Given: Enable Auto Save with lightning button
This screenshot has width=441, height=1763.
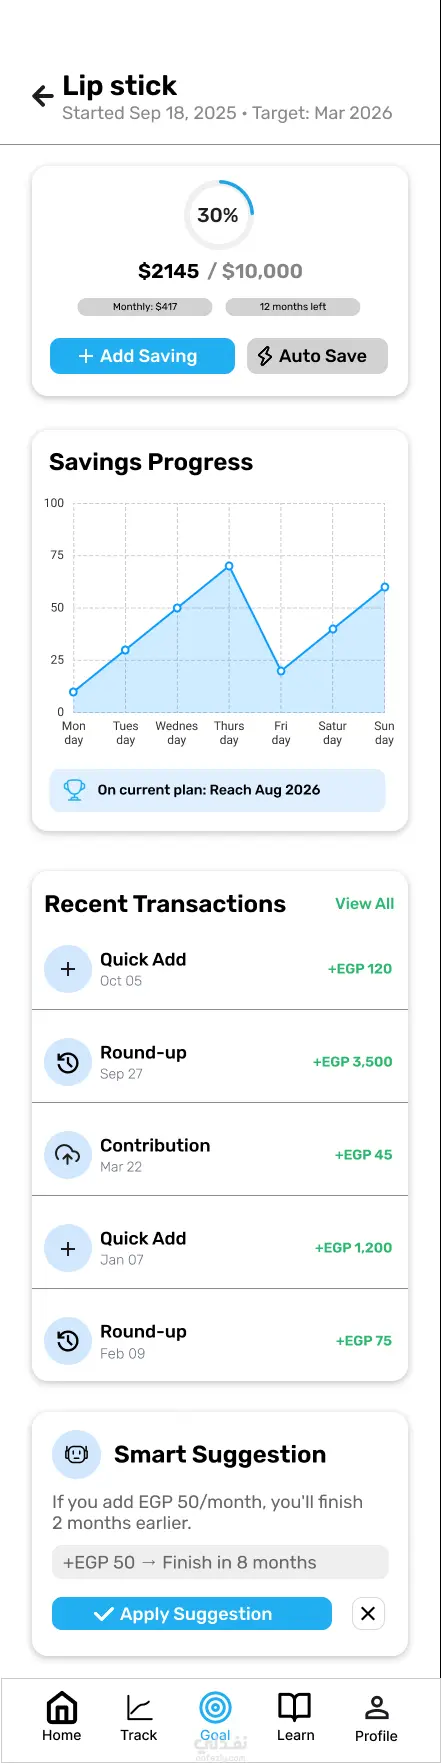Looking at the screenshot, I should [317, 356].
